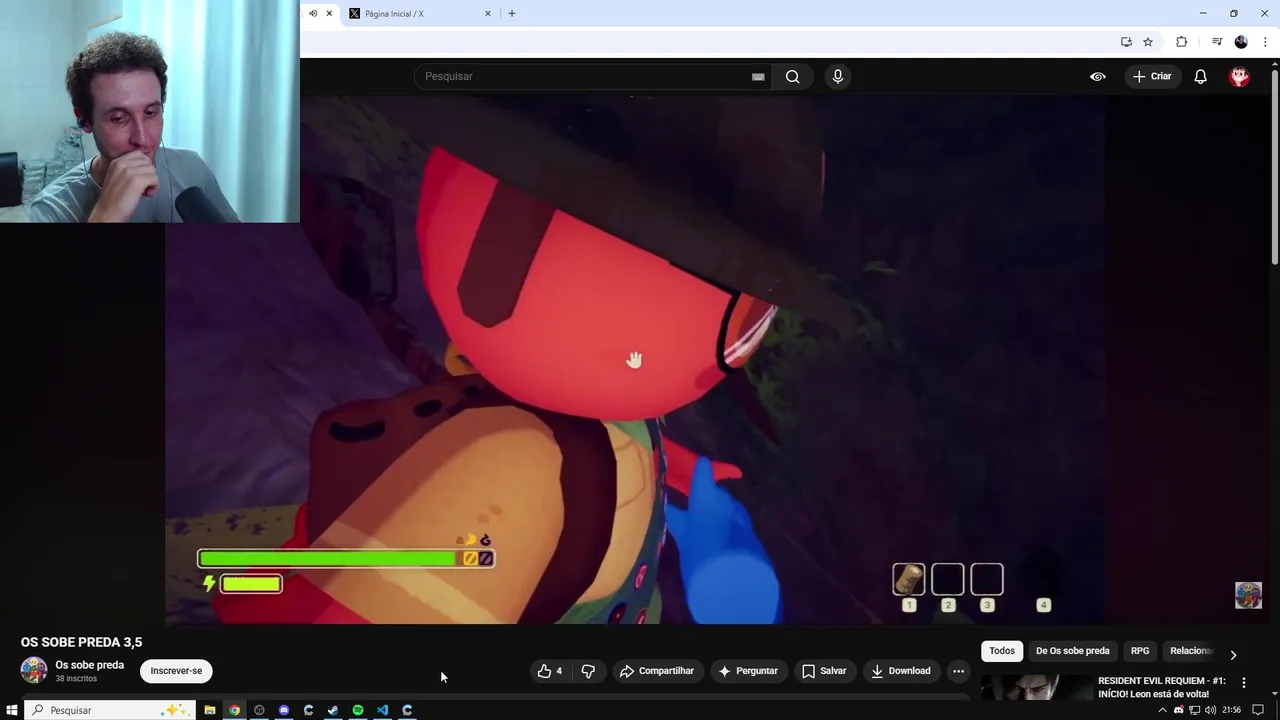Close the Página Inicial / X tab
1280x720 pixels.
[488, 13]
